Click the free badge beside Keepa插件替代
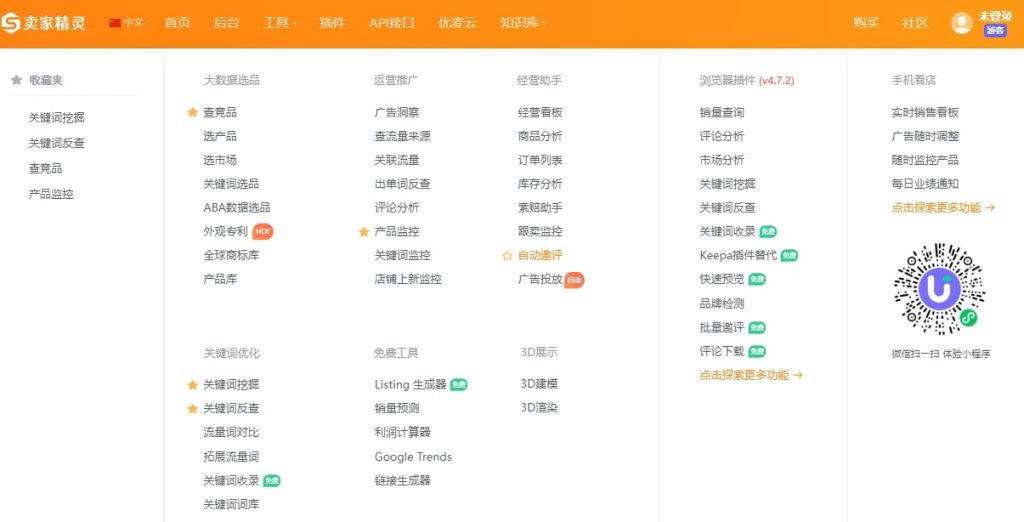 [789, 255]
